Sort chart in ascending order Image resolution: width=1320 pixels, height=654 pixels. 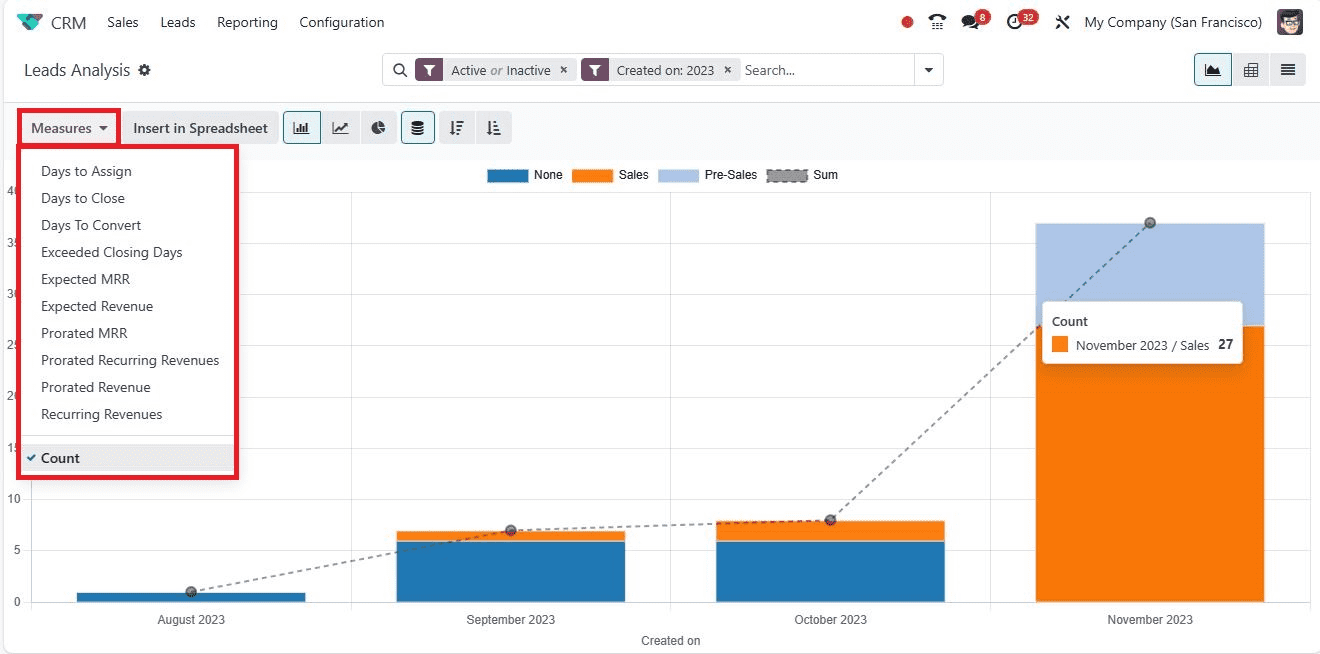click(493, 128)
